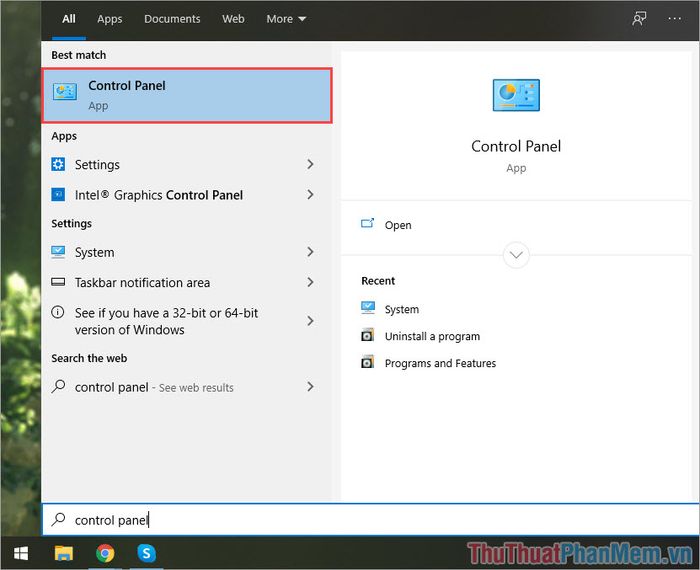Expand the 32-bit or 64-bit result chevron
The width and height of the screenshot is (700, 570).
click(x=310, y=321)
